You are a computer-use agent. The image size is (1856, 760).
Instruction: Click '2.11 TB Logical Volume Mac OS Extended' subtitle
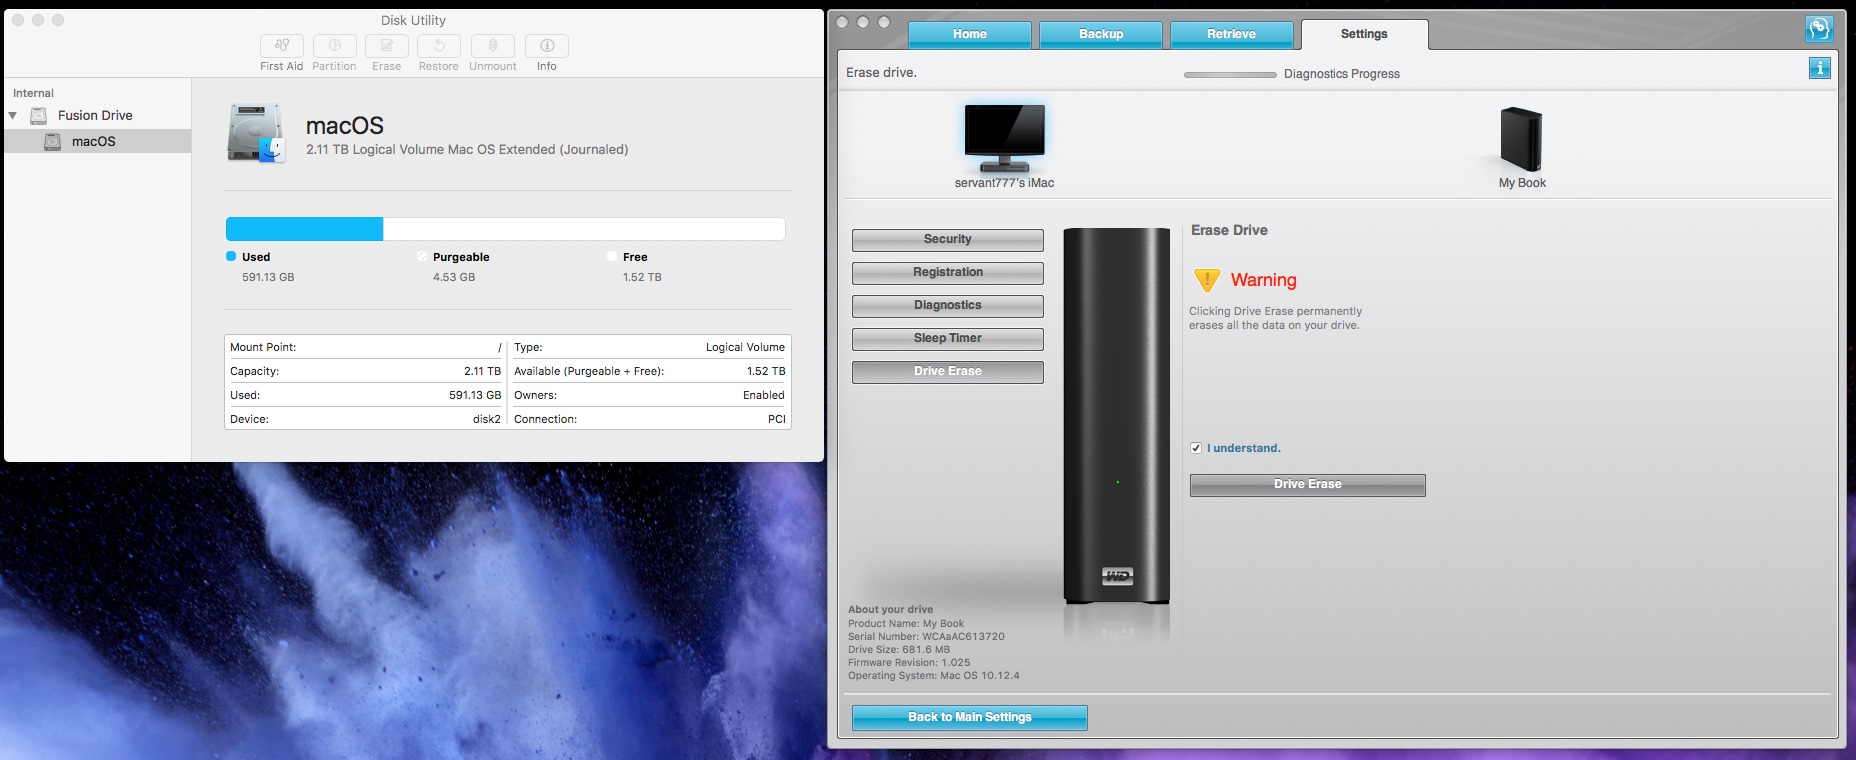point(467,150)
